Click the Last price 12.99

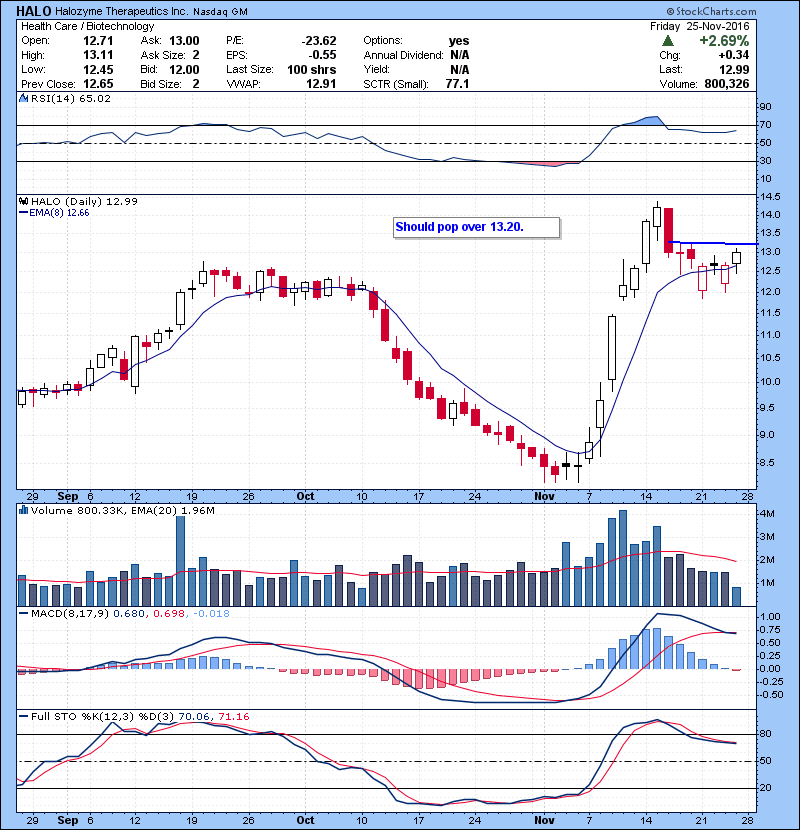[x=734, y=69]
